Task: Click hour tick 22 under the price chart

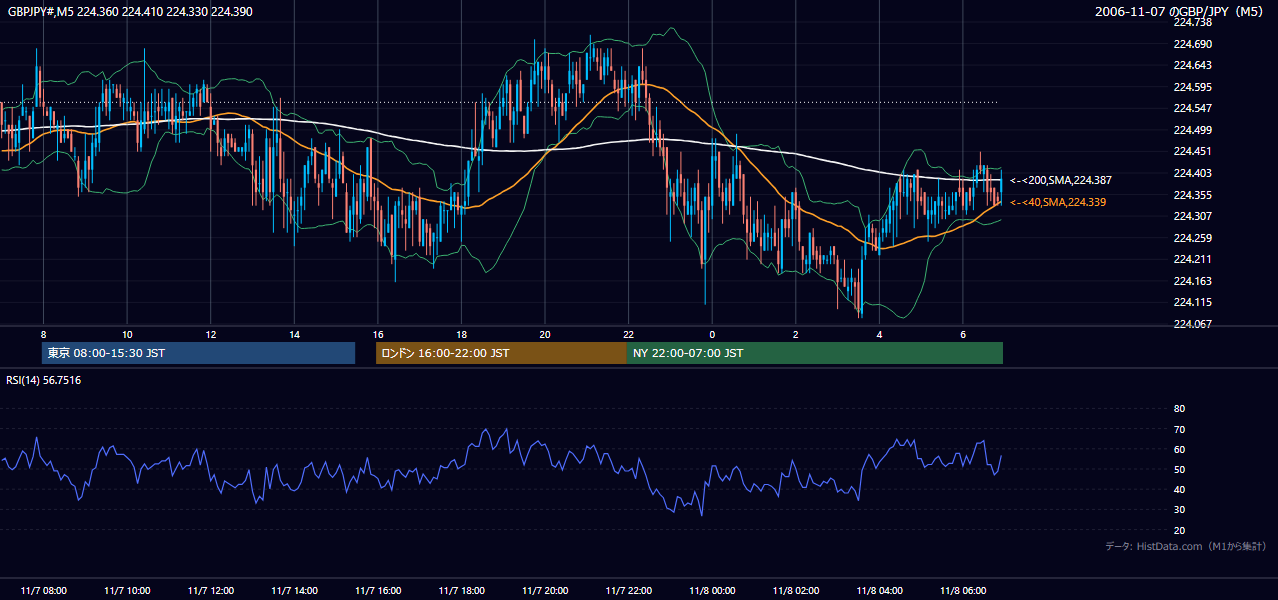Action: (x=628, y=334)
